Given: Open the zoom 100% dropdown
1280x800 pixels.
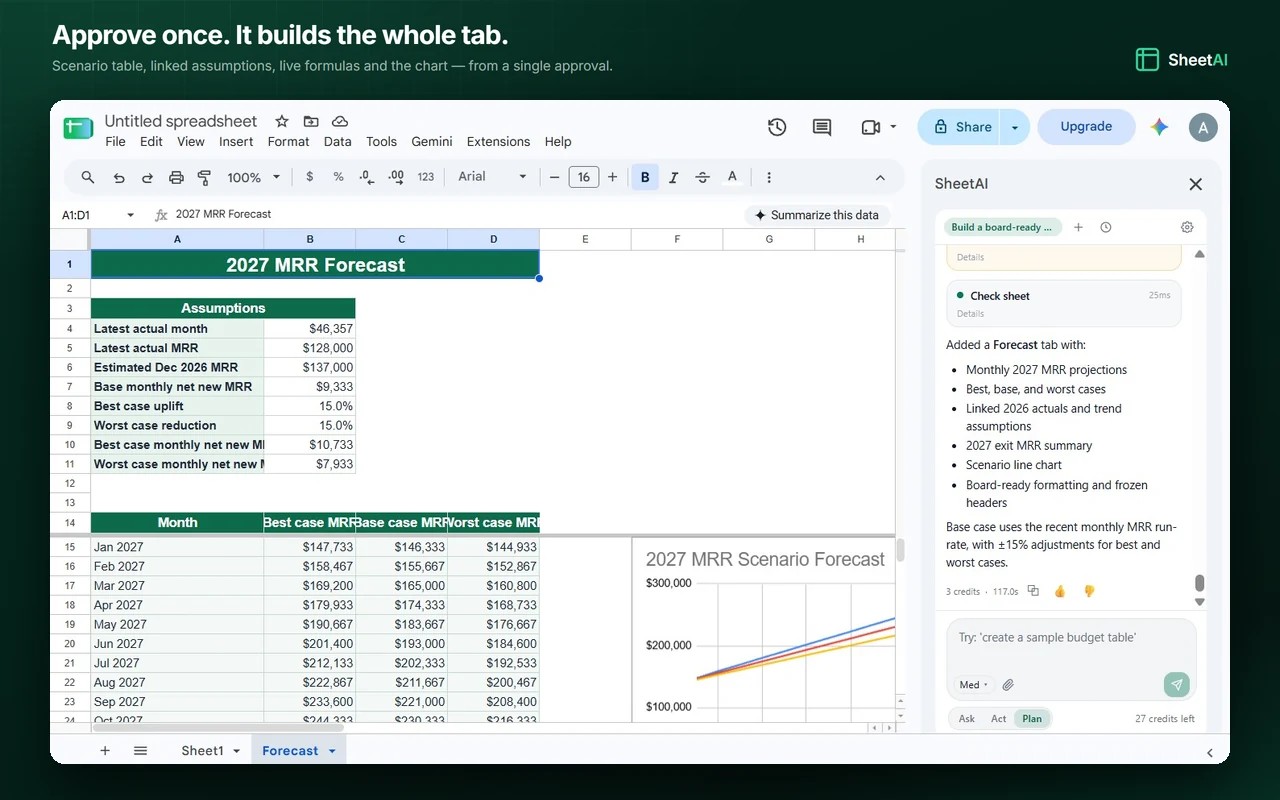Looking at the screenshot, I should pos(252,177).
